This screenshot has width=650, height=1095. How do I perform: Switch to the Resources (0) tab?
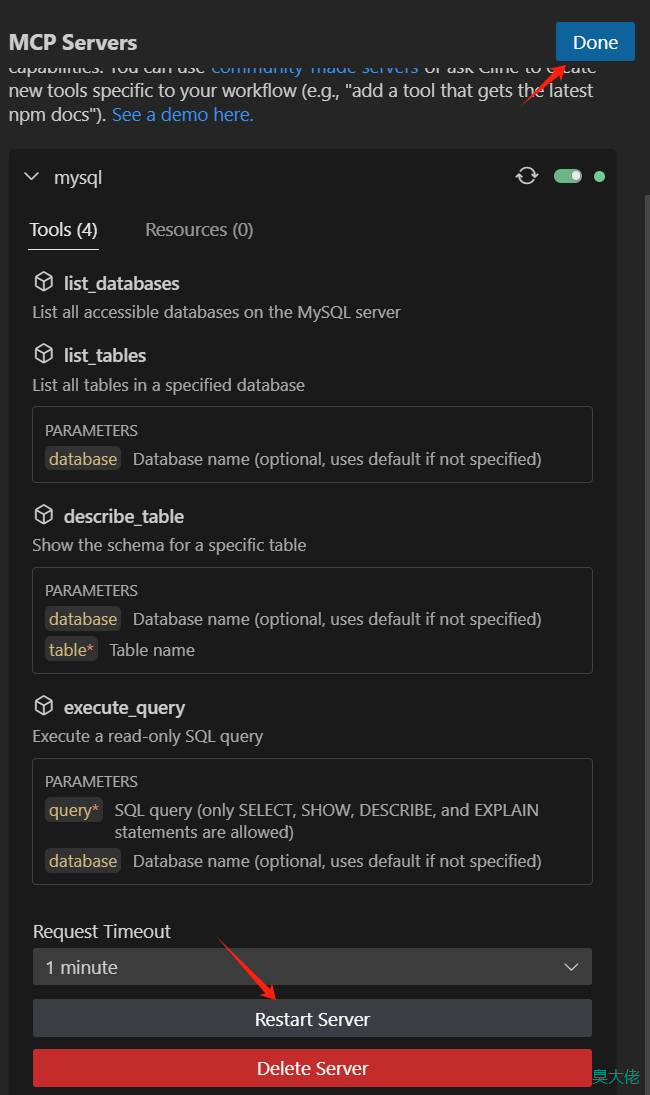(199, 230)
